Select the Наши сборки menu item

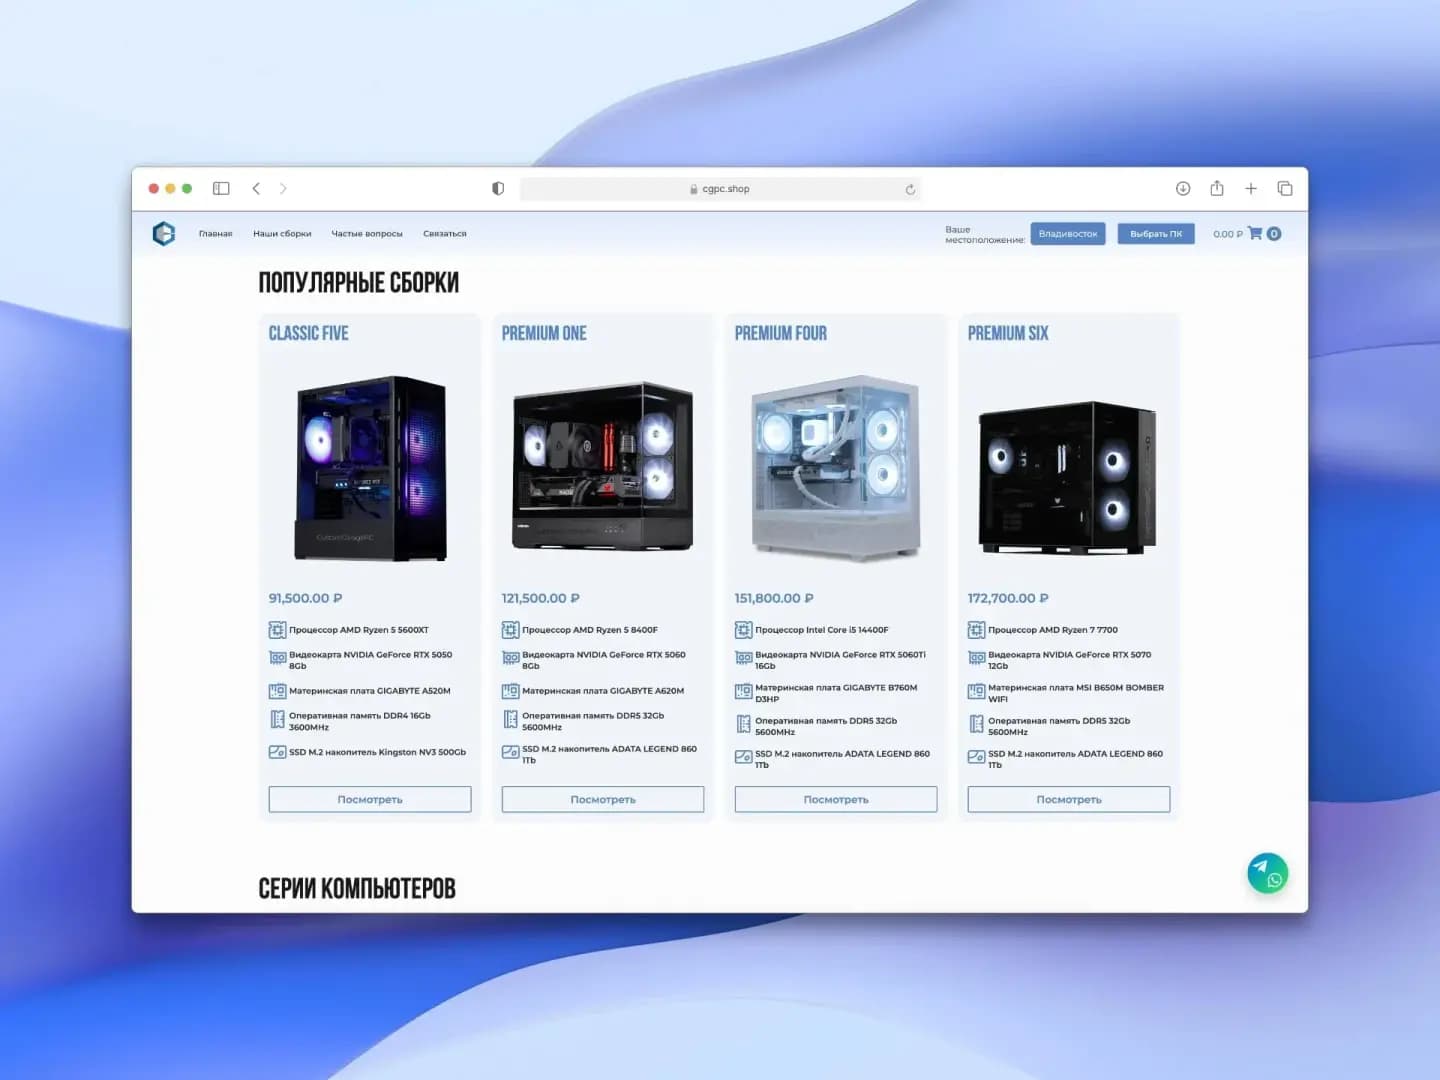click(283, 233)
